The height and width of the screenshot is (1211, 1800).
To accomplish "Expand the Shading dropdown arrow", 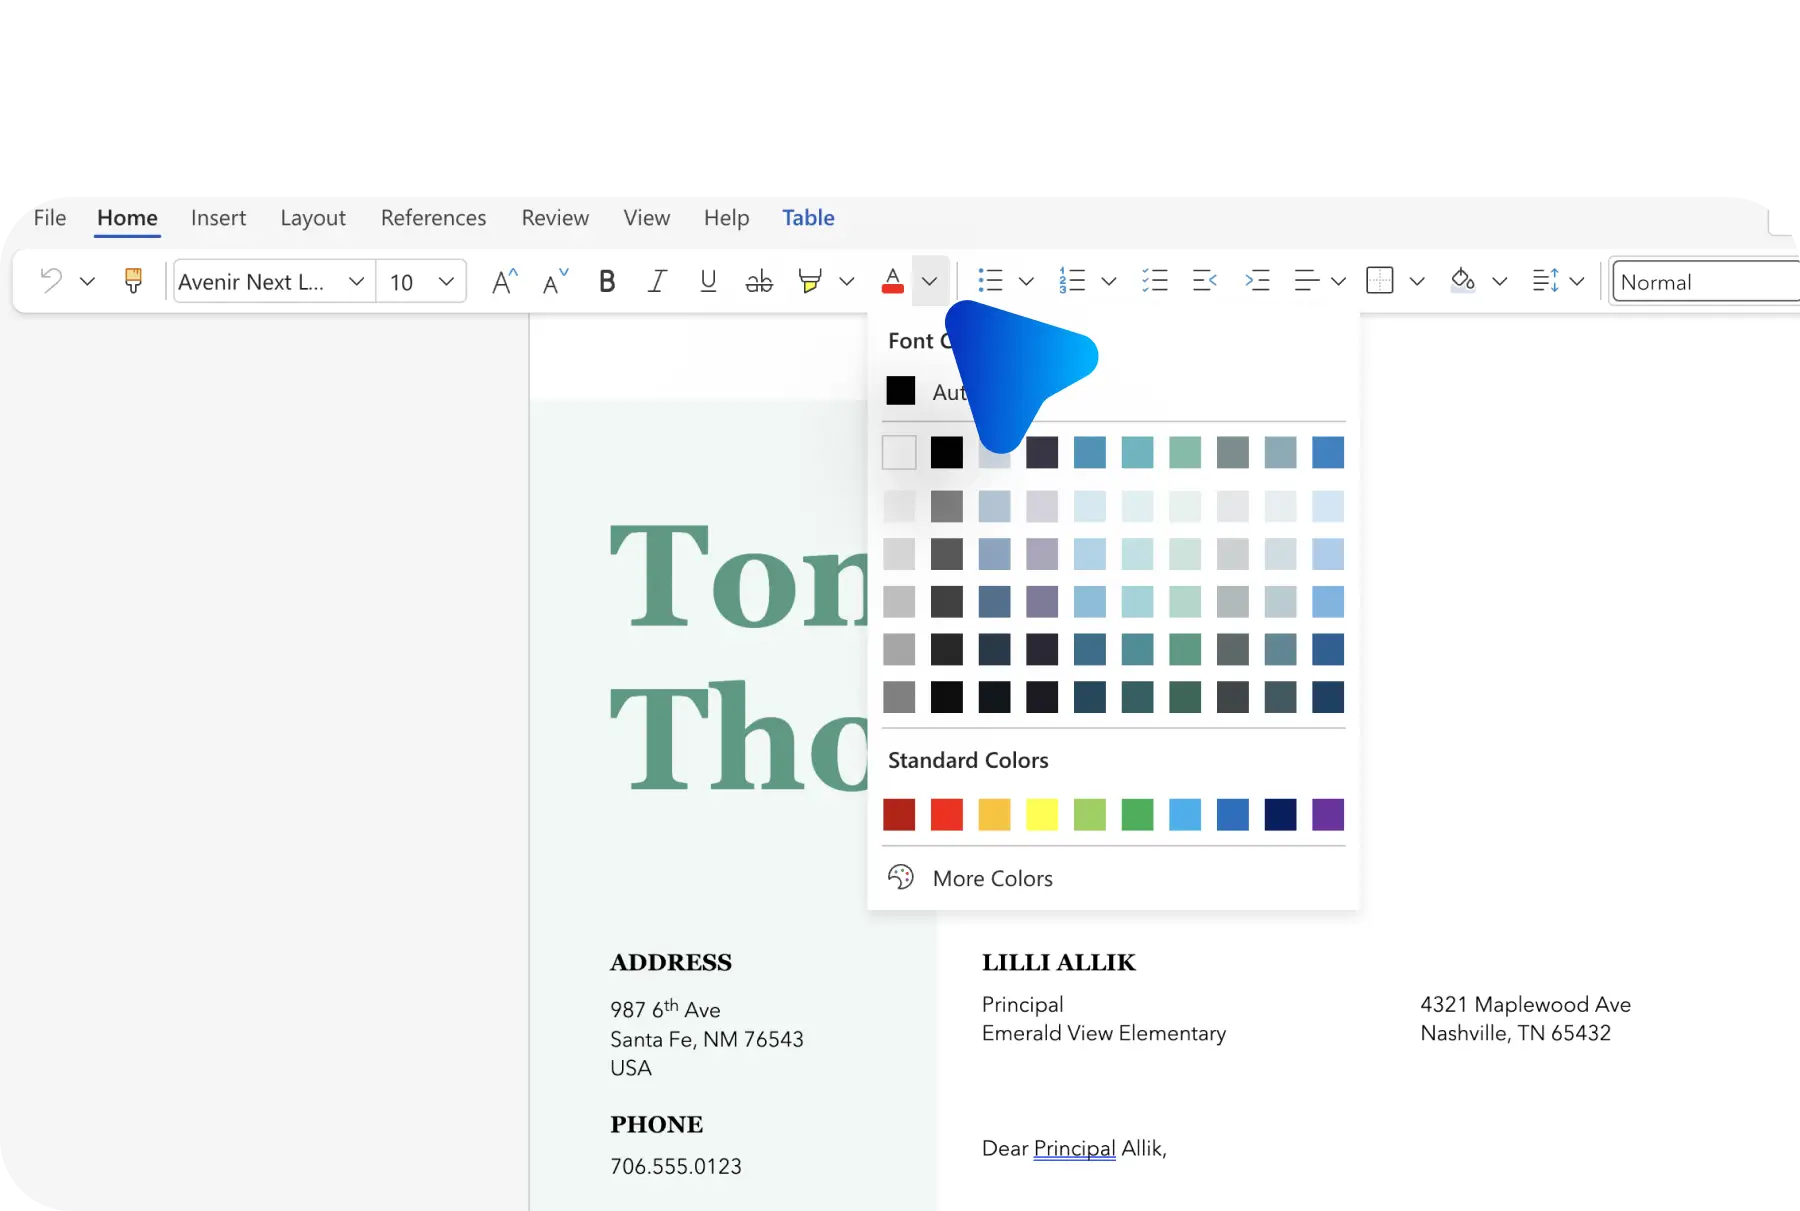I will [x=1500, y=282].
